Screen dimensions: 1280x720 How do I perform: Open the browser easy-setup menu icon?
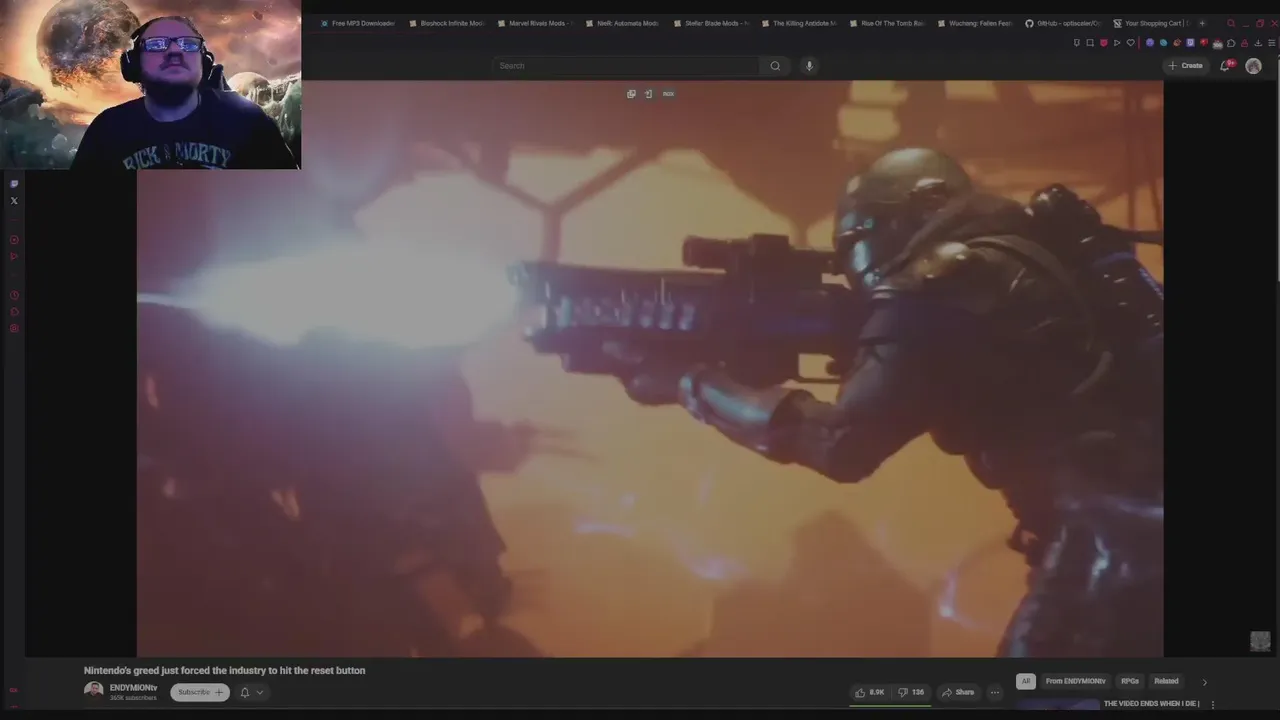[1272, 43]
